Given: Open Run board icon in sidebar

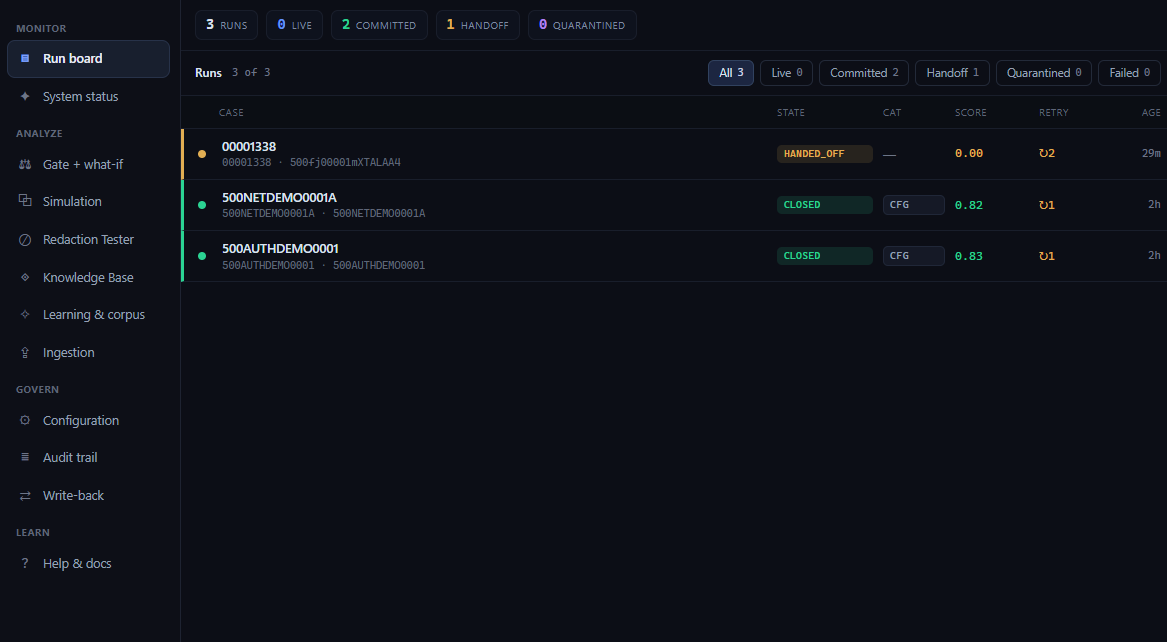Looking at the screenshot, I should 25,58.
